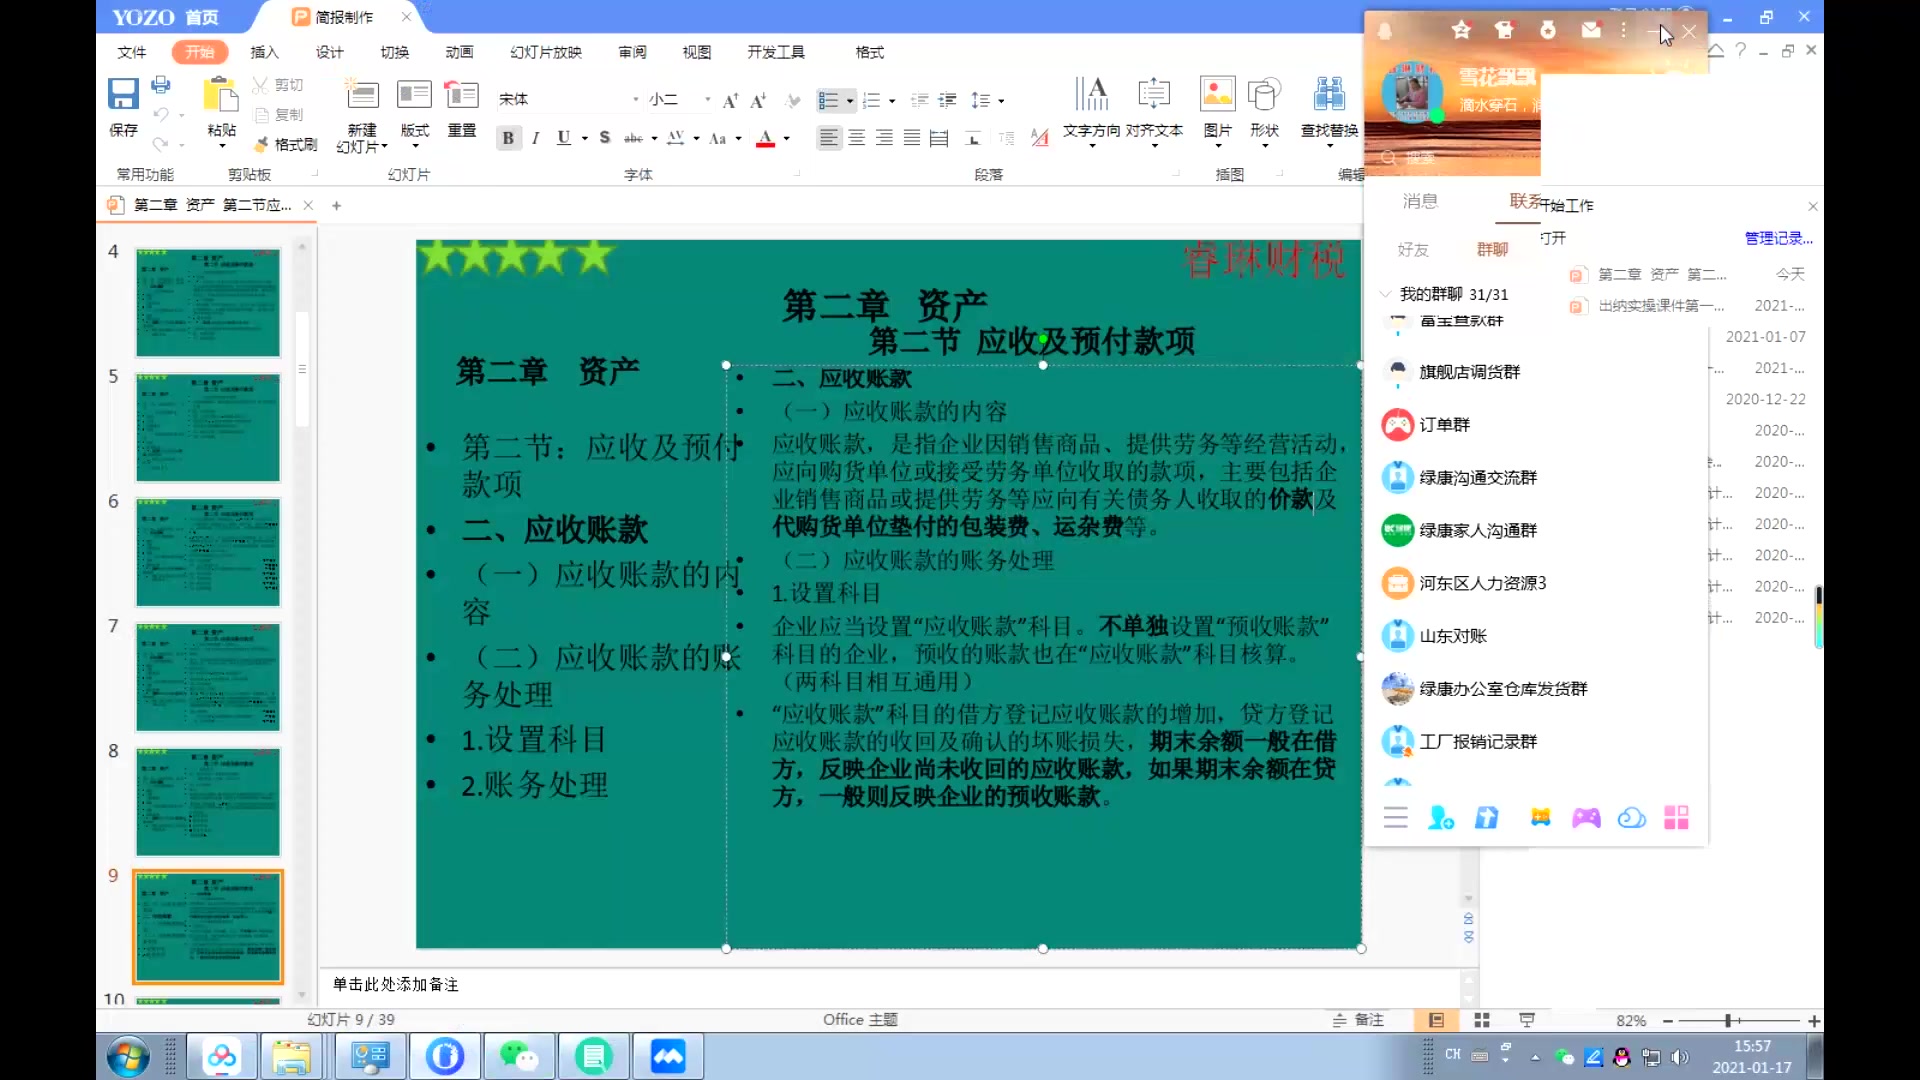
Task: Open line spacing dropdown arrow
Action: click(x=1001, y=101)
